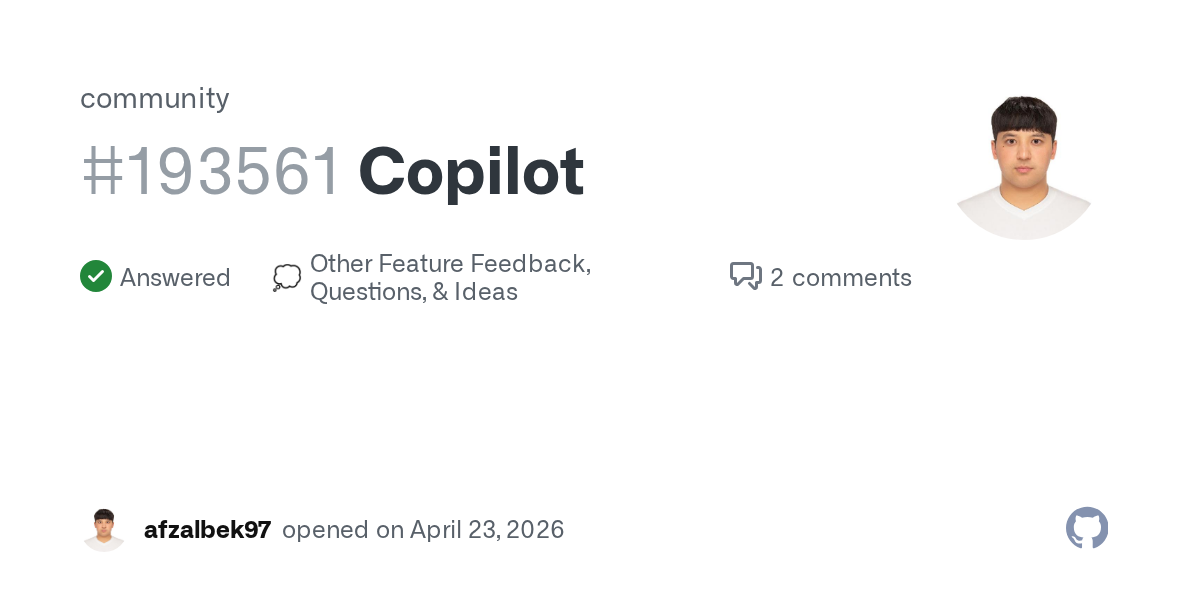Click the word "comments" beside the count
Image resolution: width=1200 pixels, height=600 pixels.
[852, 277]
